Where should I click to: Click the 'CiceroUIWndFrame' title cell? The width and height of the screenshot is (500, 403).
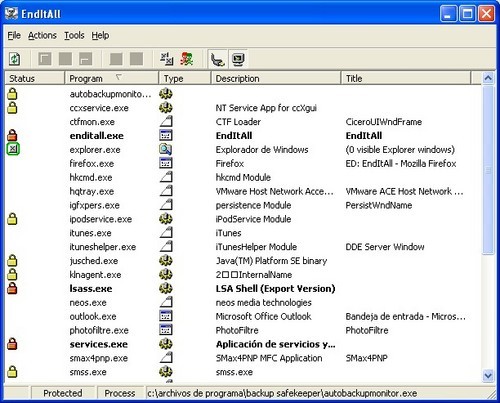384,122
